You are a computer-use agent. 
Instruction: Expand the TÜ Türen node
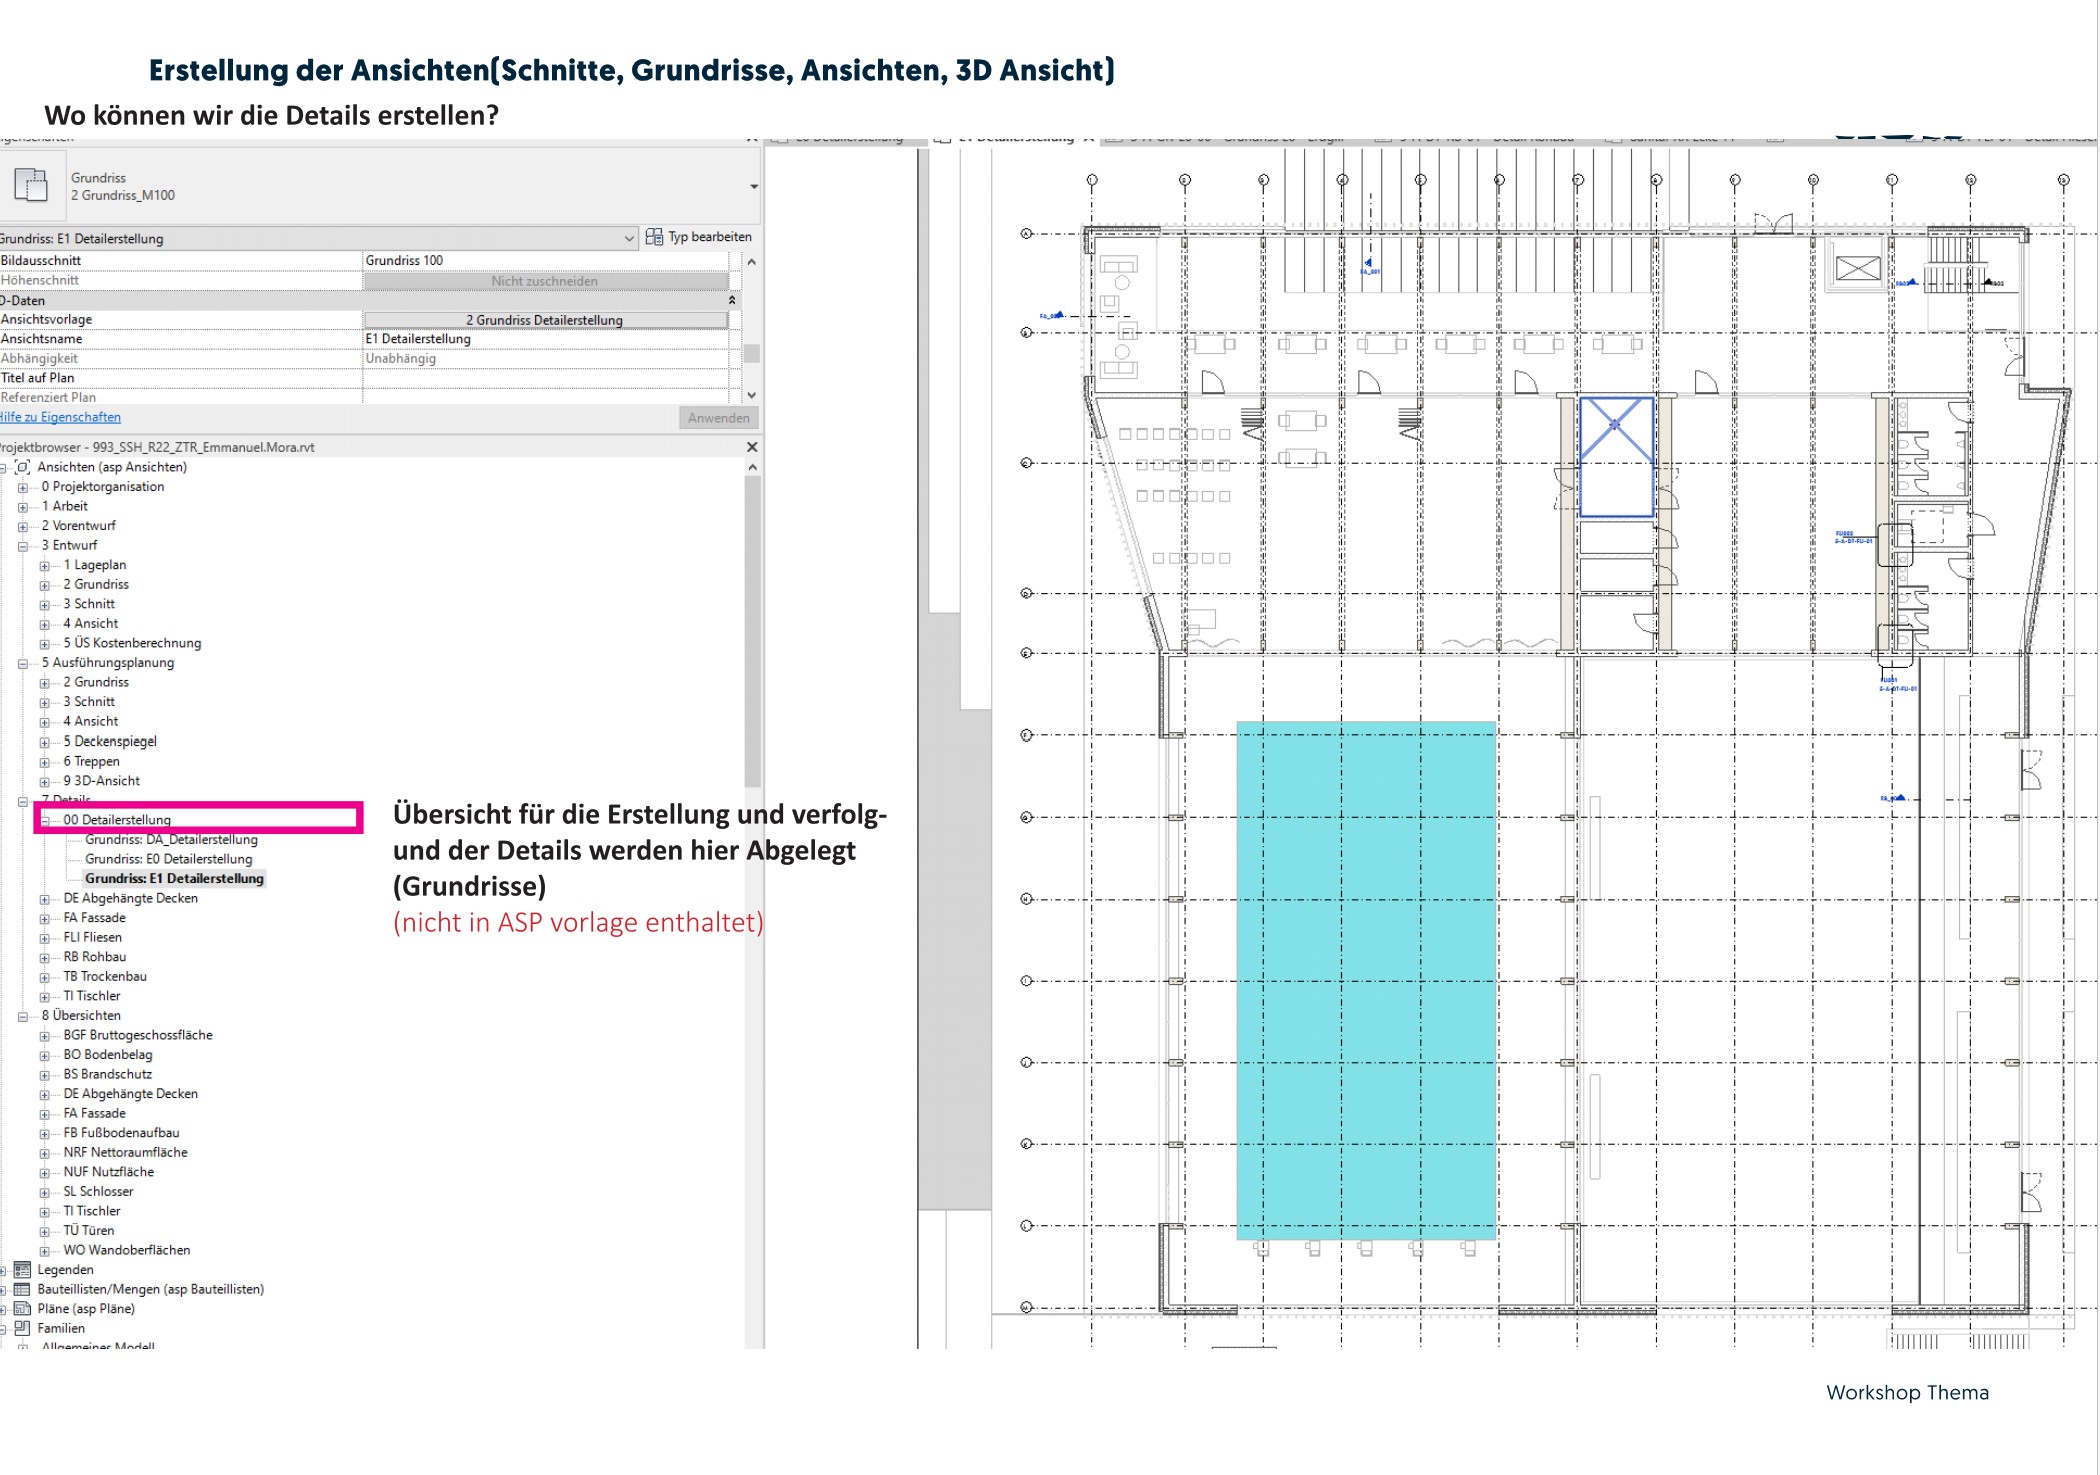[44, 1232]
